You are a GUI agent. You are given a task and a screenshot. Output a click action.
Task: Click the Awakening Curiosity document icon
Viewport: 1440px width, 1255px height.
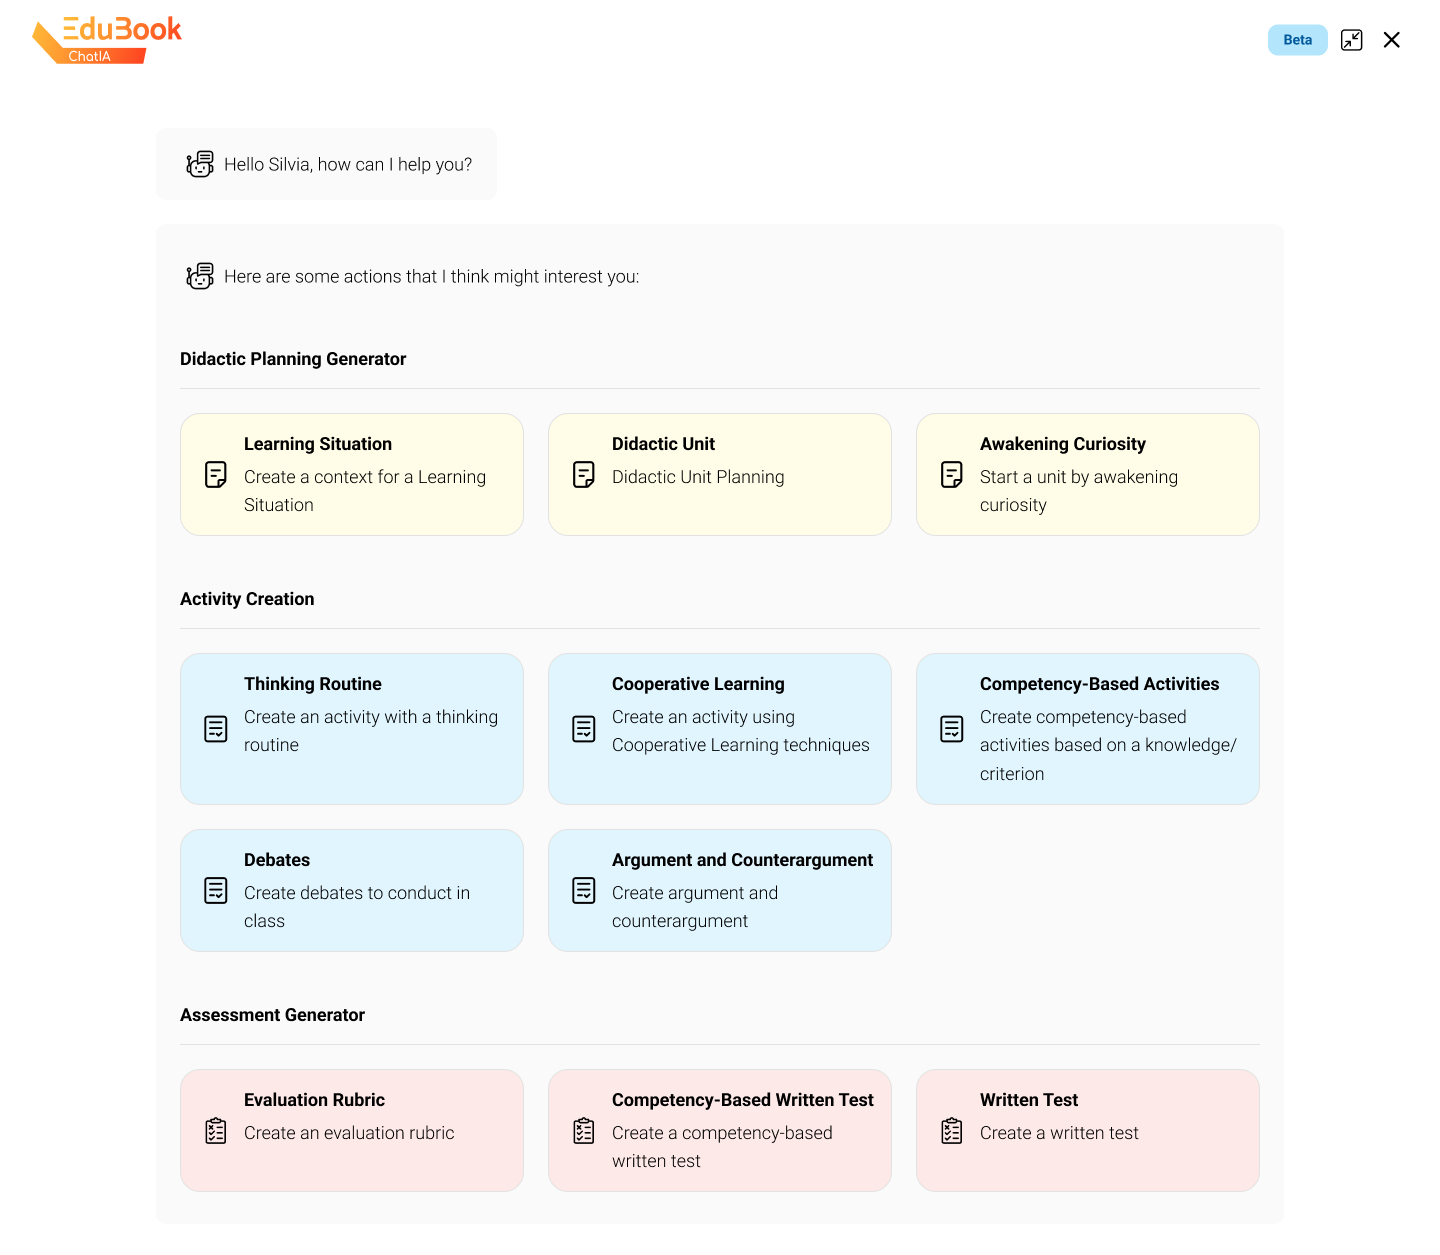951,475
